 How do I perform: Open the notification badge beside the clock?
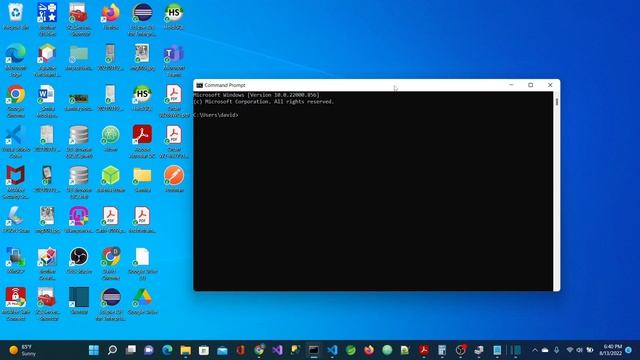click(x=629, y=350)
